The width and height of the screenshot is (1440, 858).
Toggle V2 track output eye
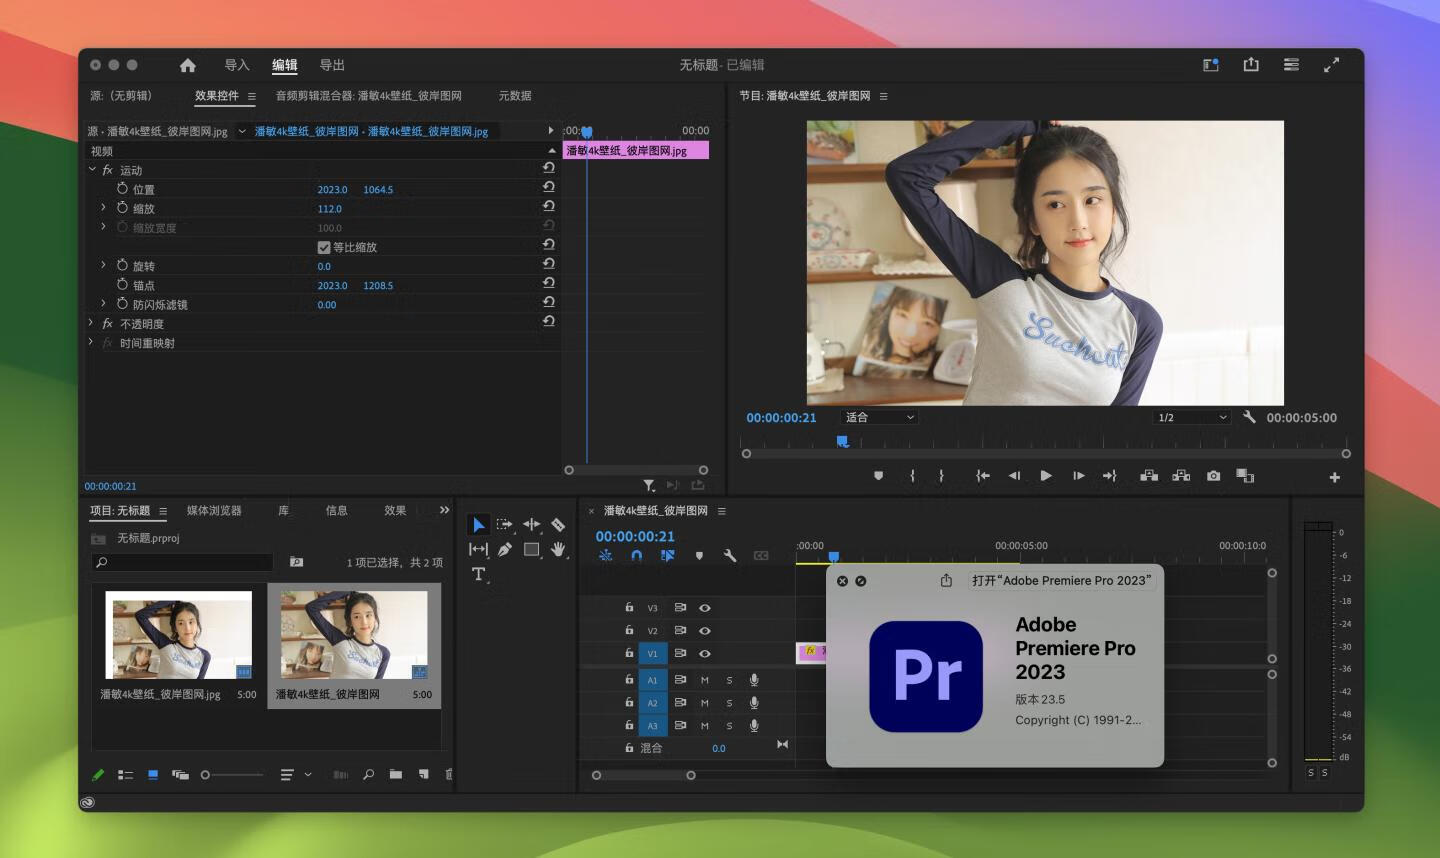click(x=705, y=631)
